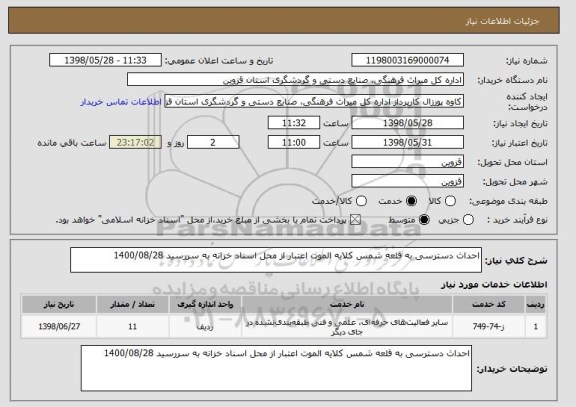Click the نام دستگاه خریدار field
576x407 pixels.
click(x=295, y=80)
